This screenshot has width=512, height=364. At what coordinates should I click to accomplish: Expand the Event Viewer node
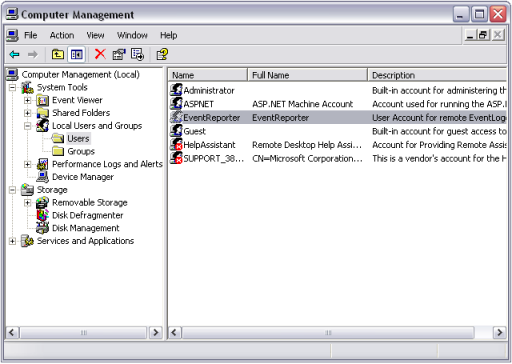pos(28,100)
